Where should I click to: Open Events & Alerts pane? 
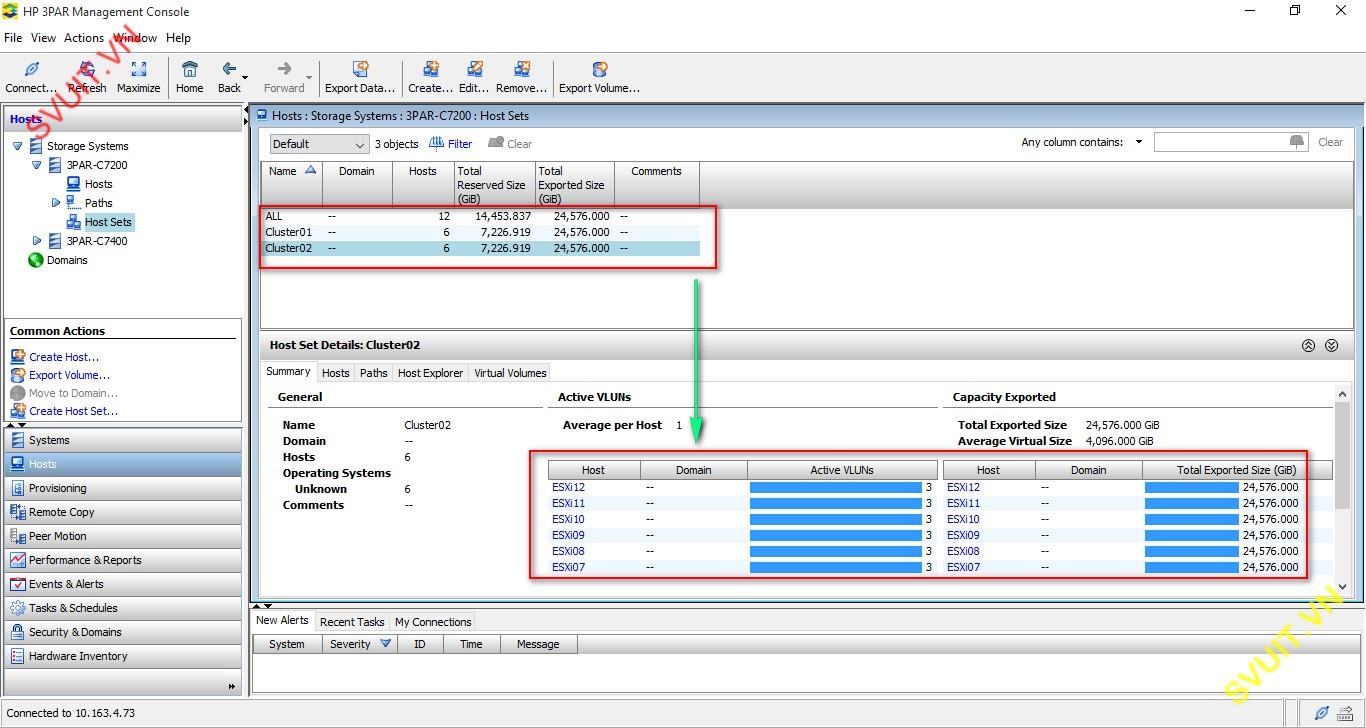(x=123, y=584)
